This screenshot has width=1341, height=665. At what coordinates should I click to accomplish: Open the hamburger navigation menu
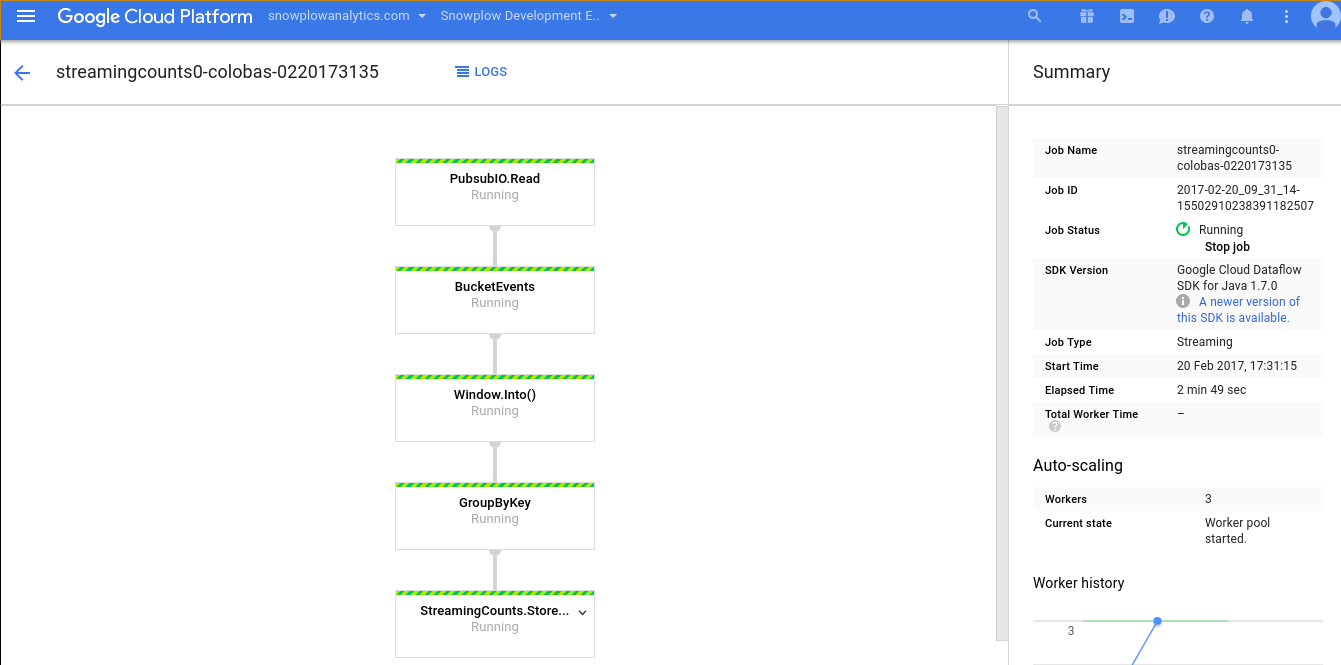tap(26, 16)
